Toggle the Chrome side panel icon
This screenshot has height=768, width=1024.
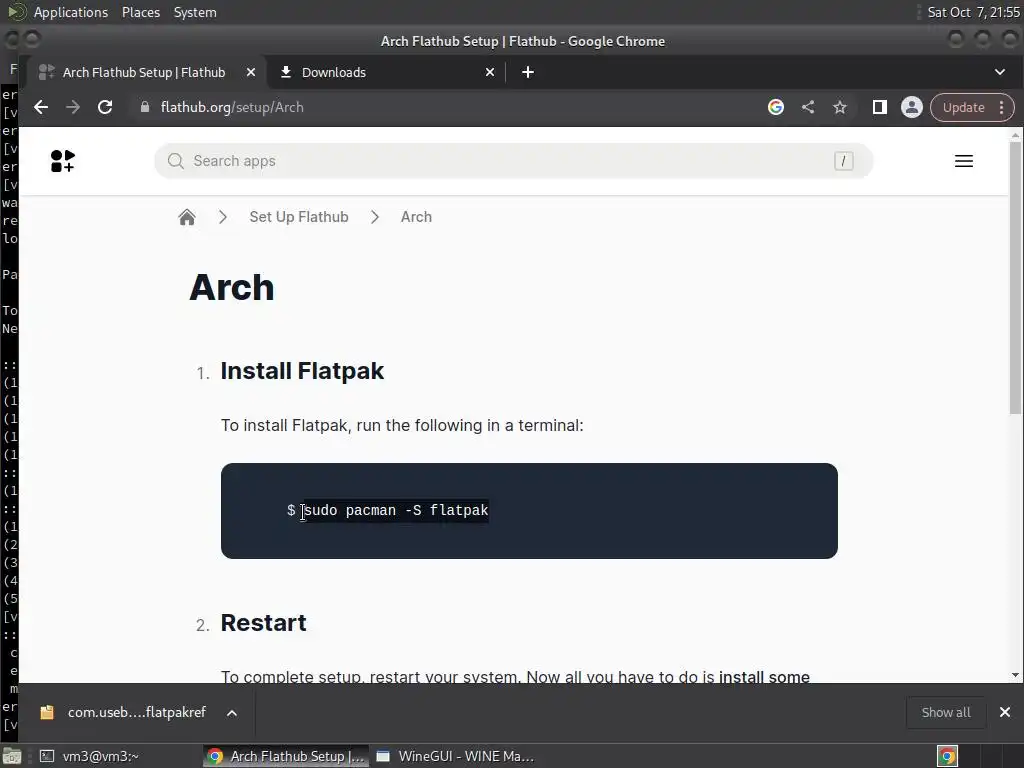click(x=880, y=107)
